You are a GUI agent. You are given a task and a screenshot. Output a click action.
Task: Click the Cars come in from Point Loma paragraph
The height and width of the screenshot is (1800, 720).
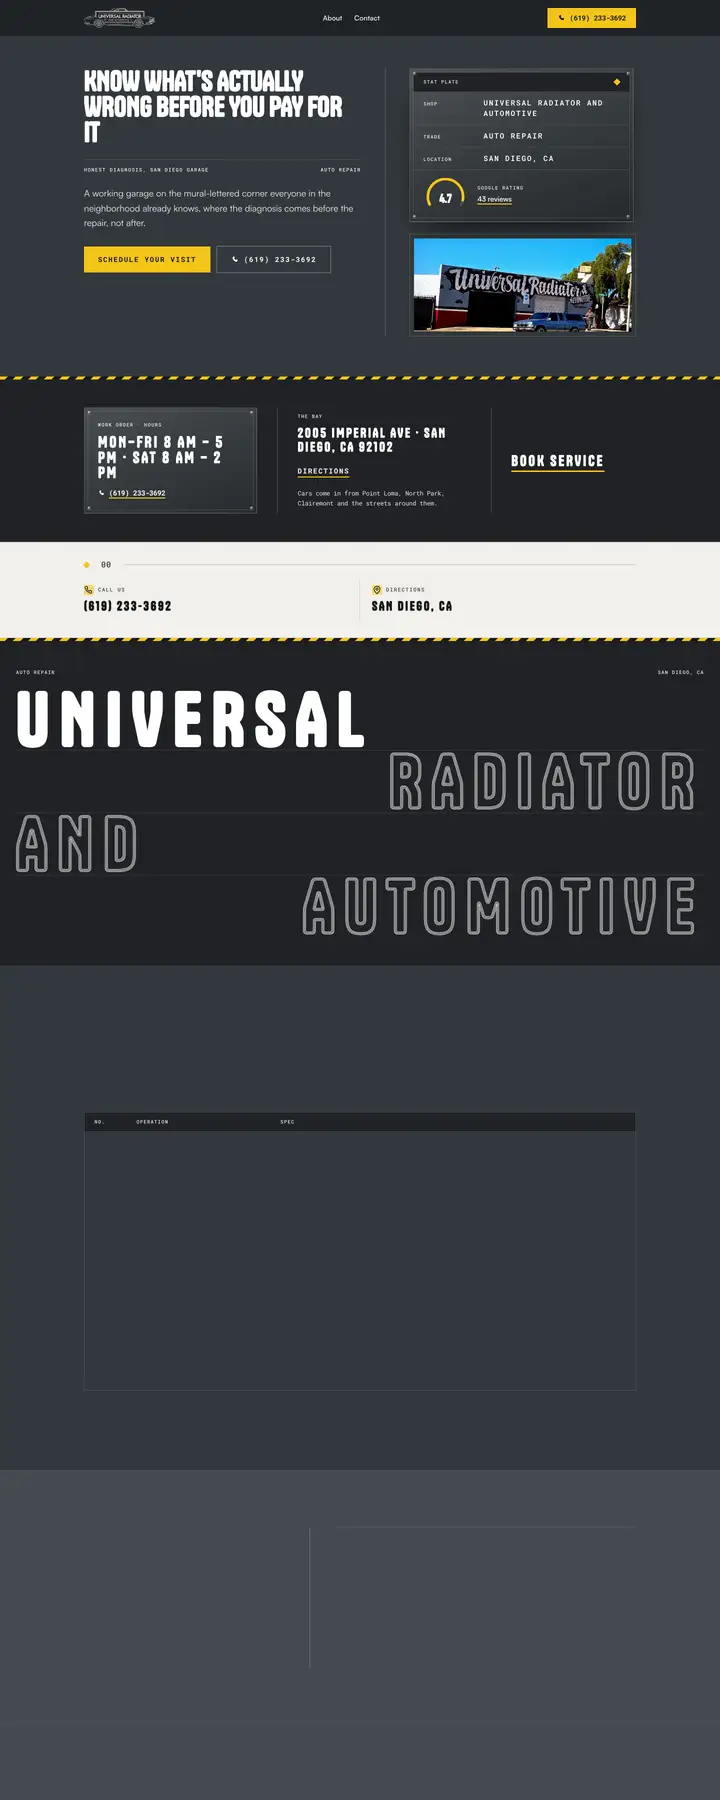pyautogui.click(x=371, y=498)
